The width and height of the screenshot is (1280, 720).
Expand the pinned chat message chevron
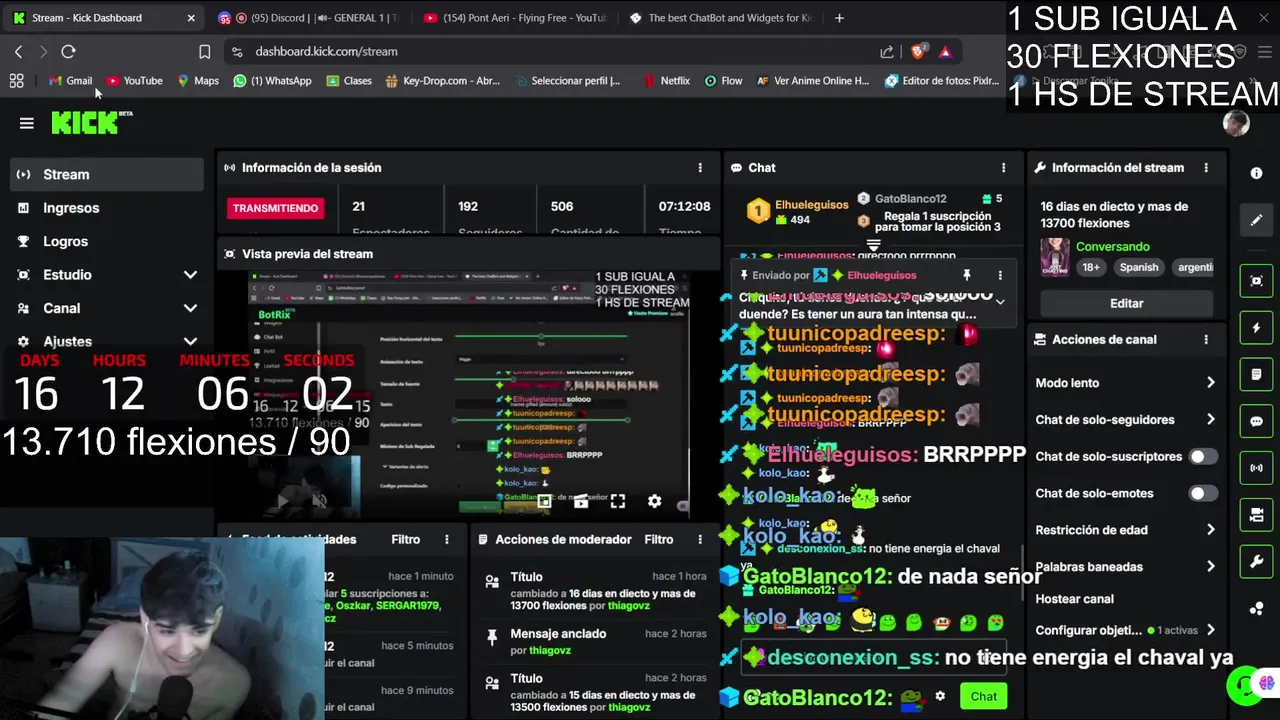click(999, 301)
